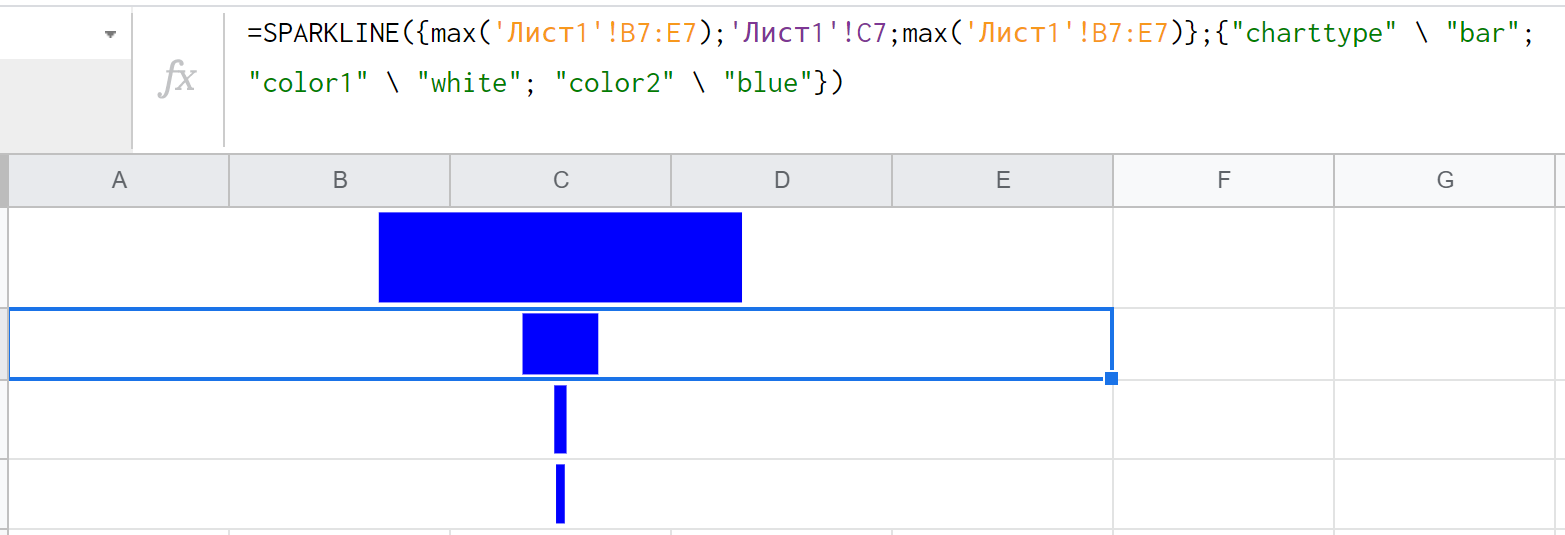The height and width of the screenshot is (535, 1565).
Task: Select column A header
Action: pos(119,180)
